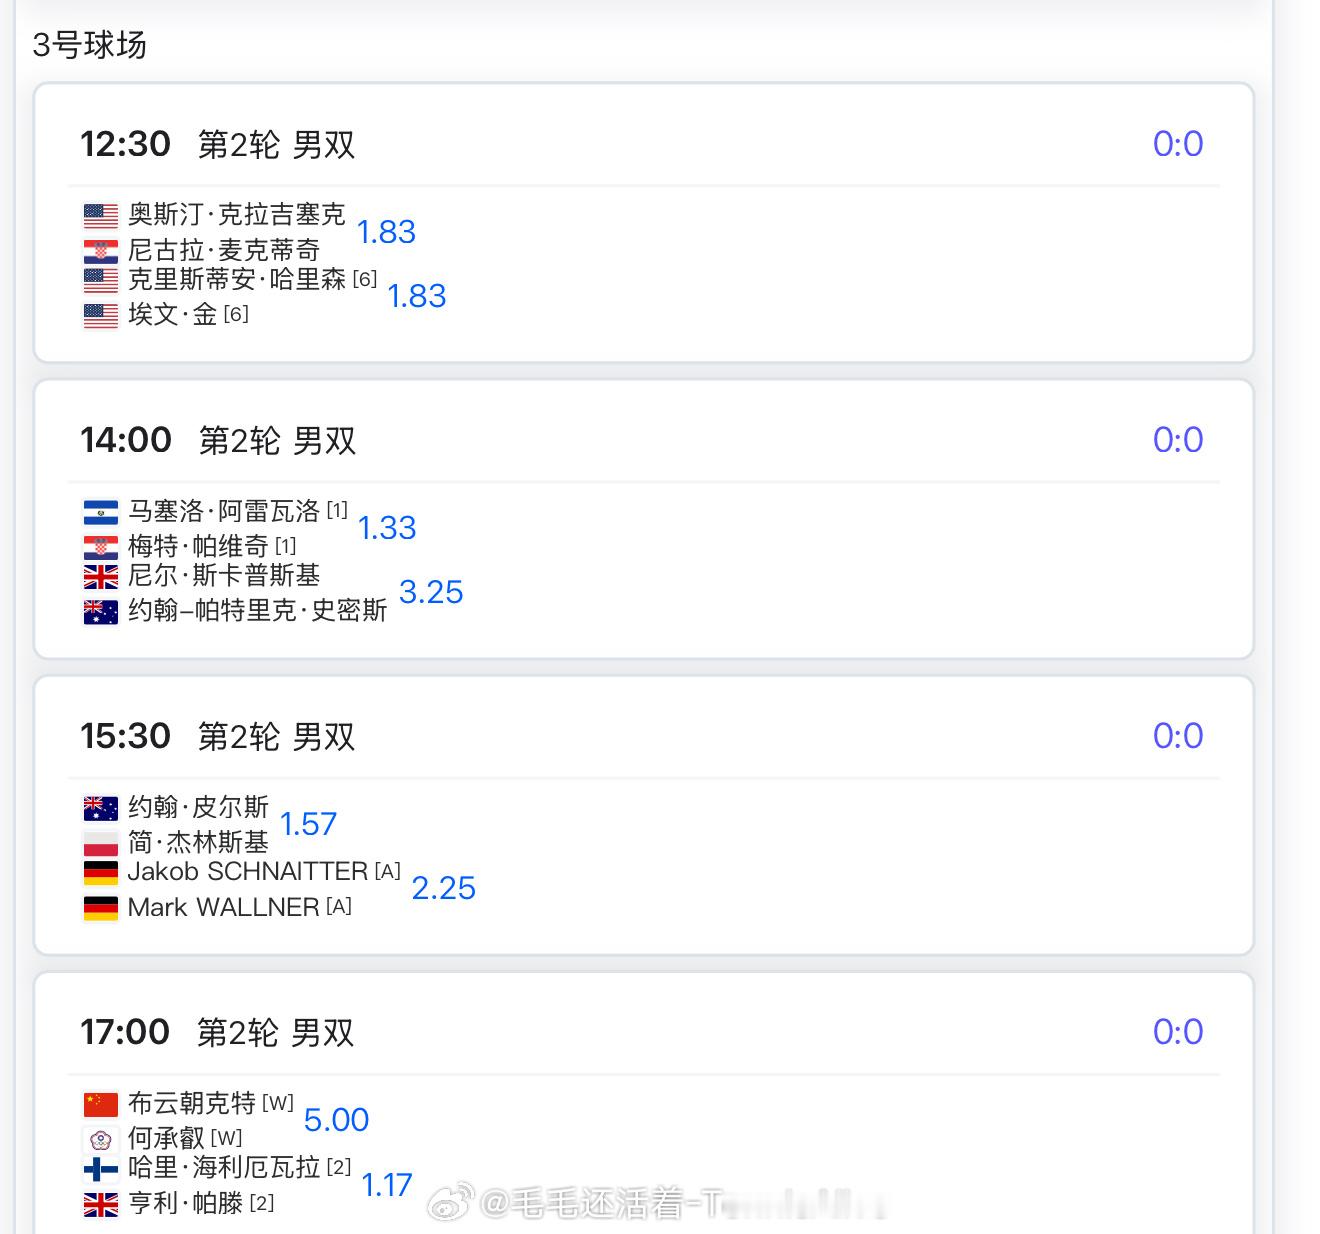The image size is (1320, 1234).
Task: Click the Croatia flag next to 尼古拉·麦克蒂奇
Action: (x=100, y=250)
